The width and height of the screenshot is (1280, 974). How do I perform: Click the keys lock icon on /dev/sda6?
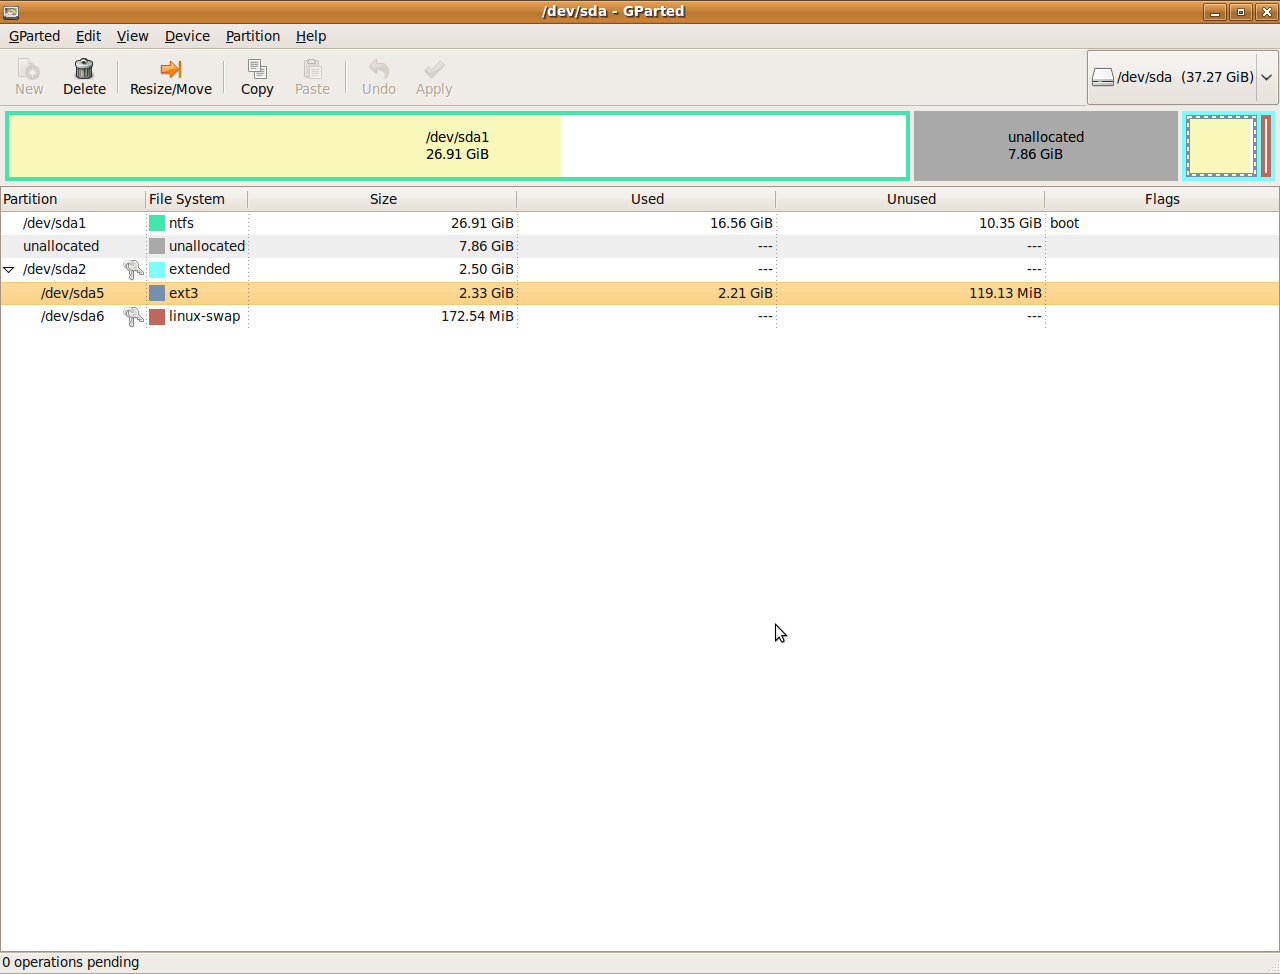[133, 316]
